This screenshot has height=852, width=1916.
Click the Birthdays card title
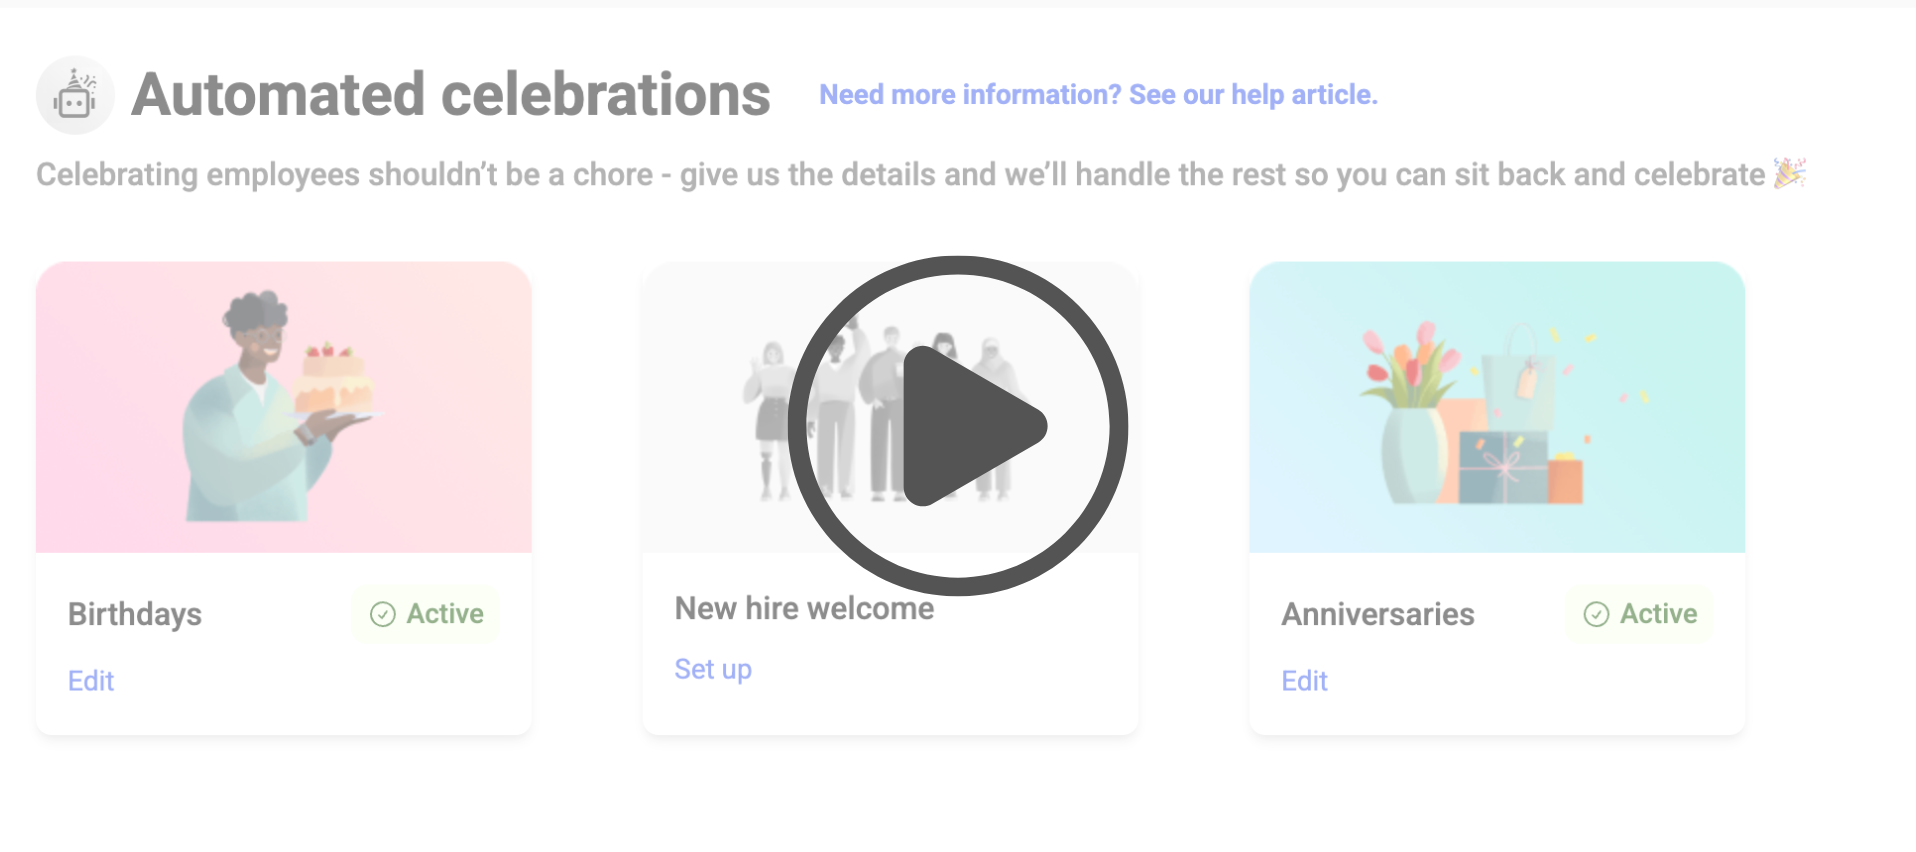(135, 614)
